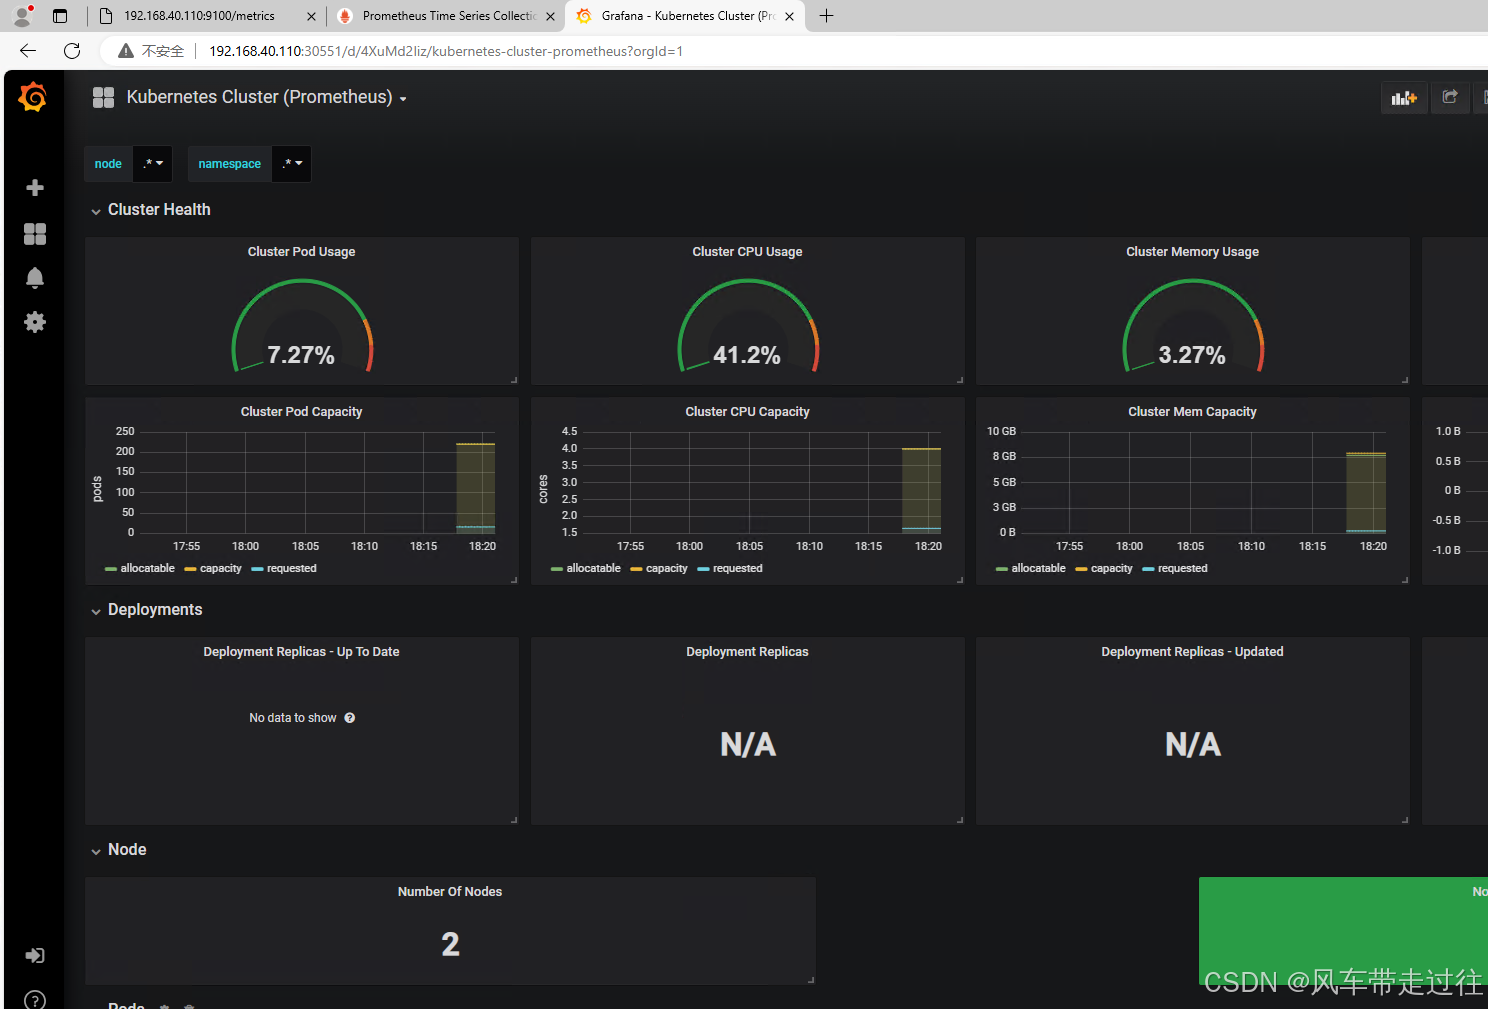
Task: Click the Sign in icon in the sidebar
Action: click(x=35, y=956)
